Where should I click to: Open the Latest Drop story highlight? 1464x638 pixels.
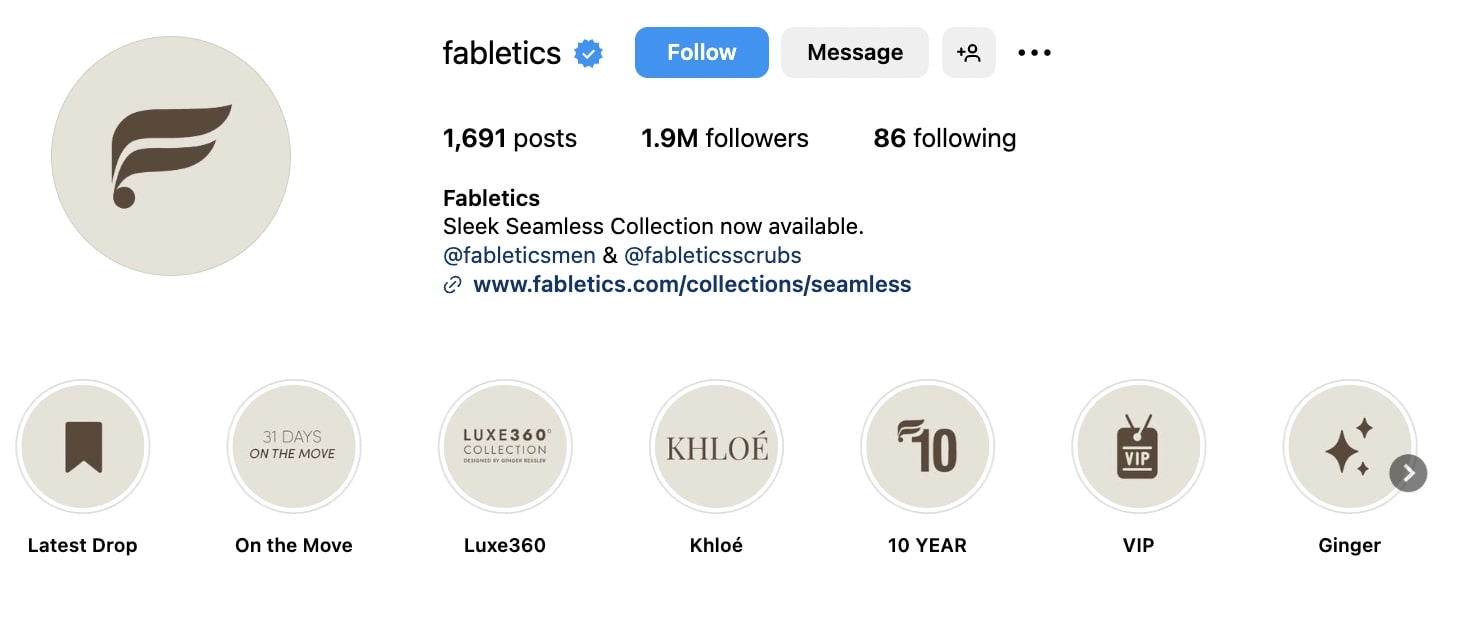83,446
